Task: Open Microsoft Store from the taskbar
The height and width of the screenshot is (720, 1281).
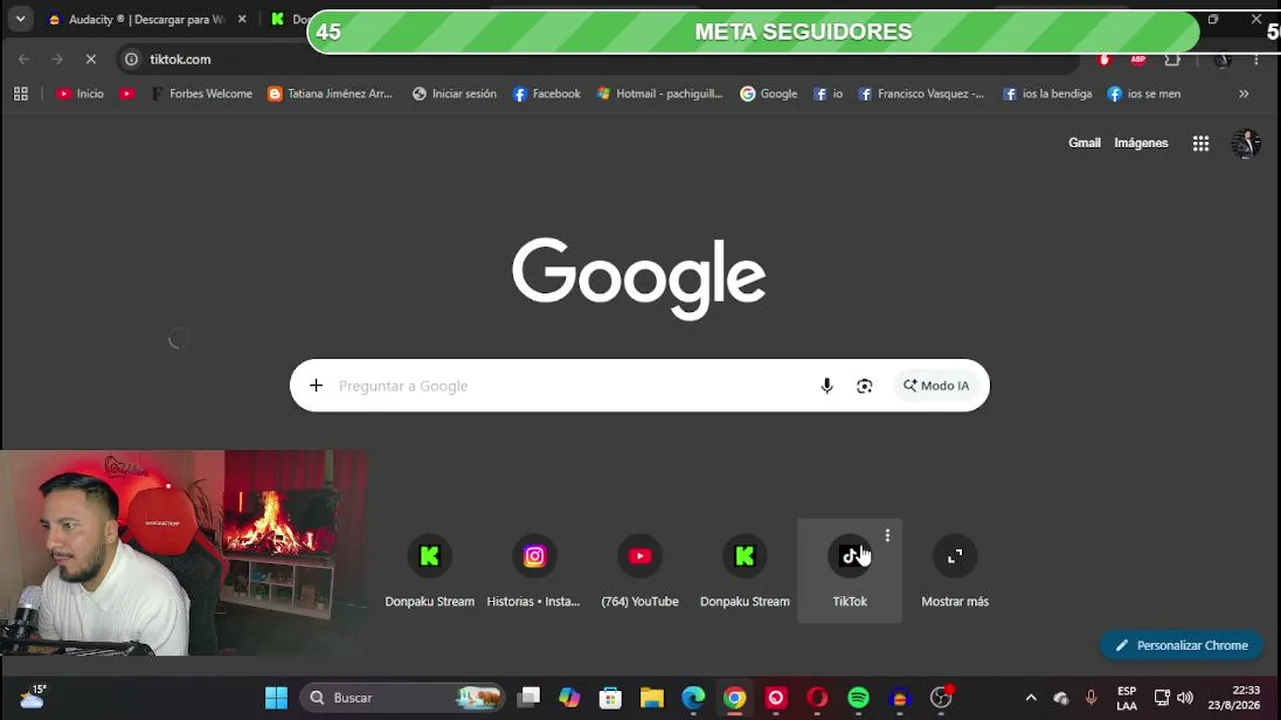Action: [x=610, y=698]
